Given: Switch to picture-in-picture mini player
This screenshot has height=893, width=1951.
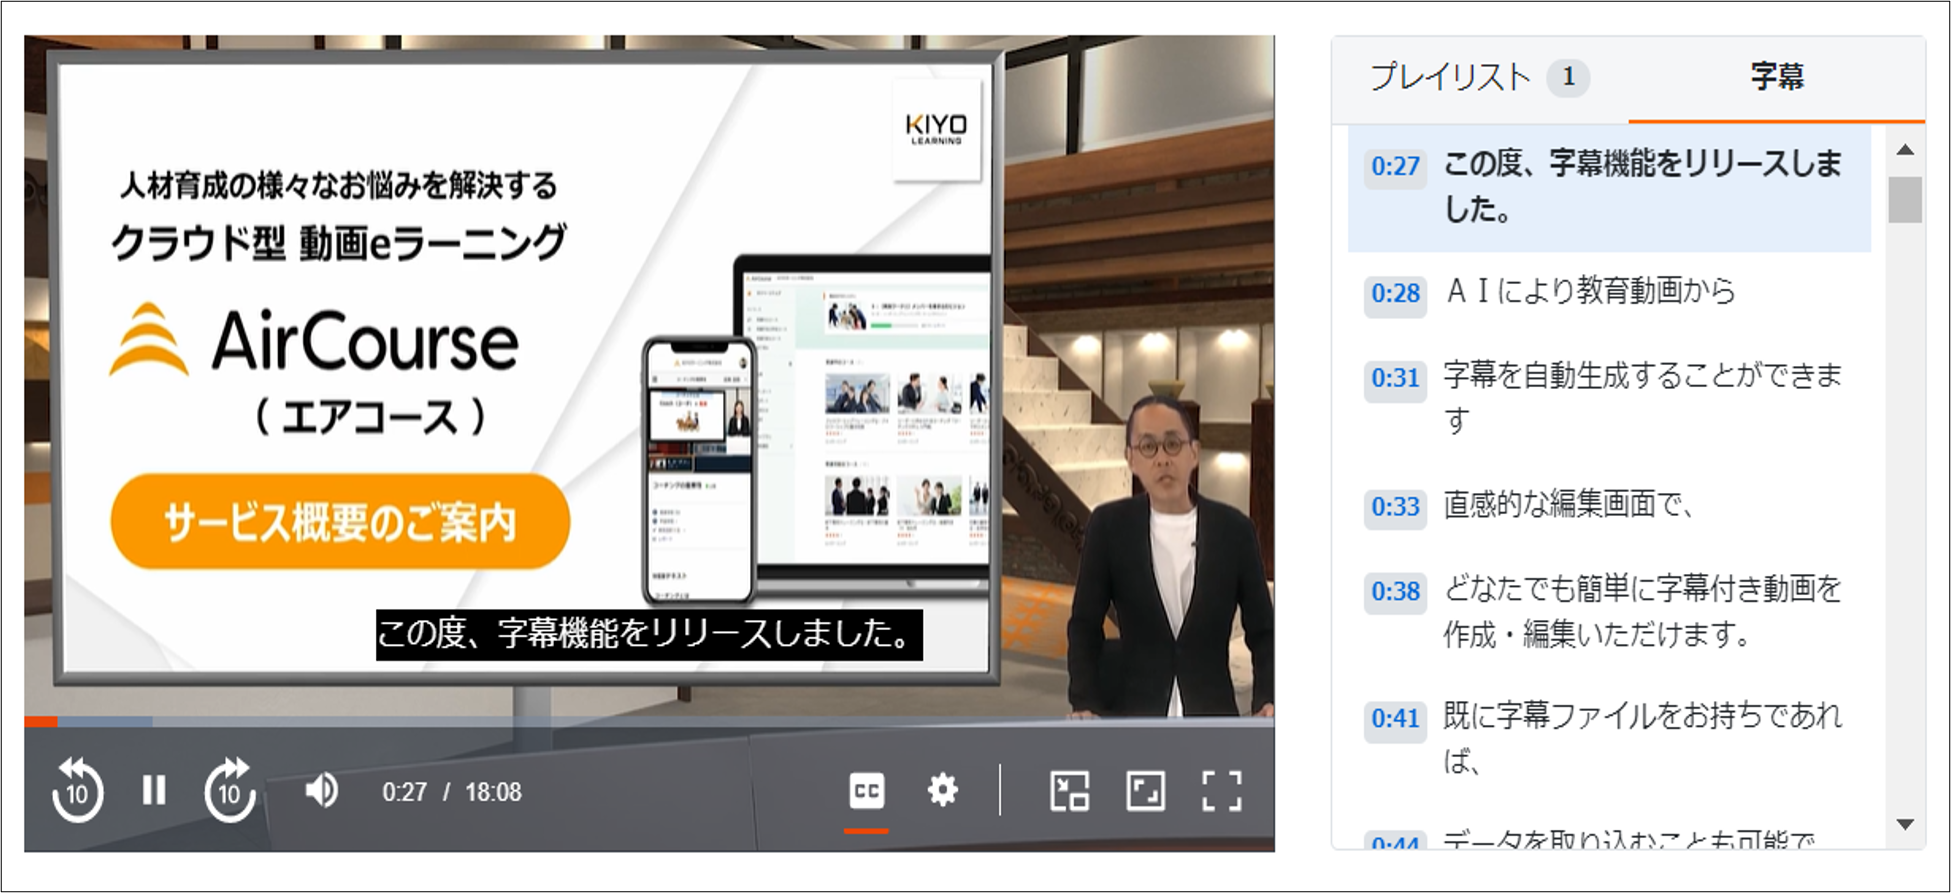Looking at the screenshot, I should (x=1069, y=791).
